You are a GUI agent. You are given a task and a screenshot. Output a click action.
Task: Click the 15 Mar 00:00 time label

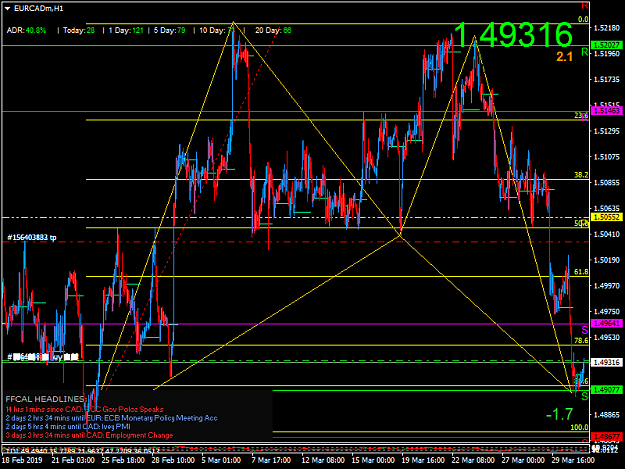(373, 460)
